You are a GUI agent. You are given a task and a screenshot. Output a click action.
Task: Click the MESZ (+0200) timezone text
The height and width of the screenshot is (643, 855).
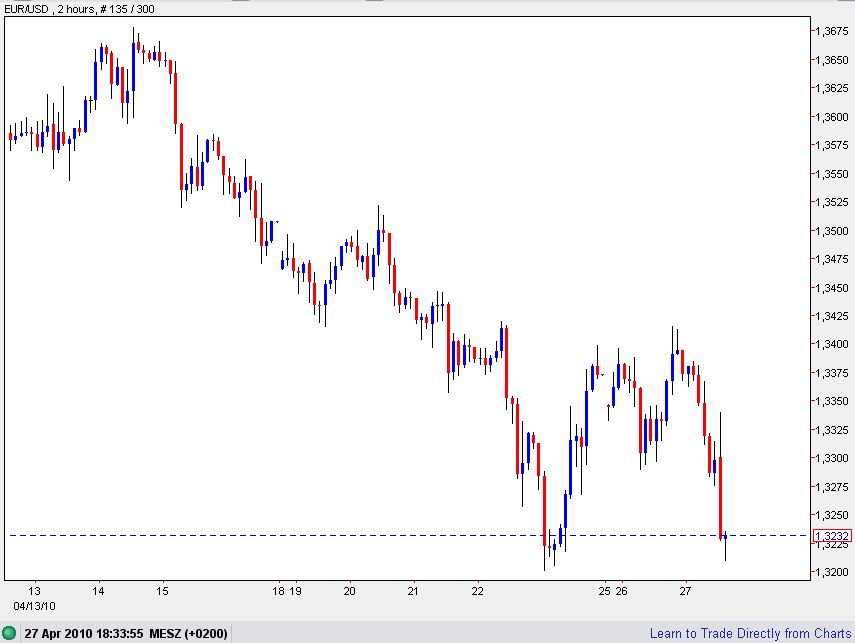tap(188, 634)
